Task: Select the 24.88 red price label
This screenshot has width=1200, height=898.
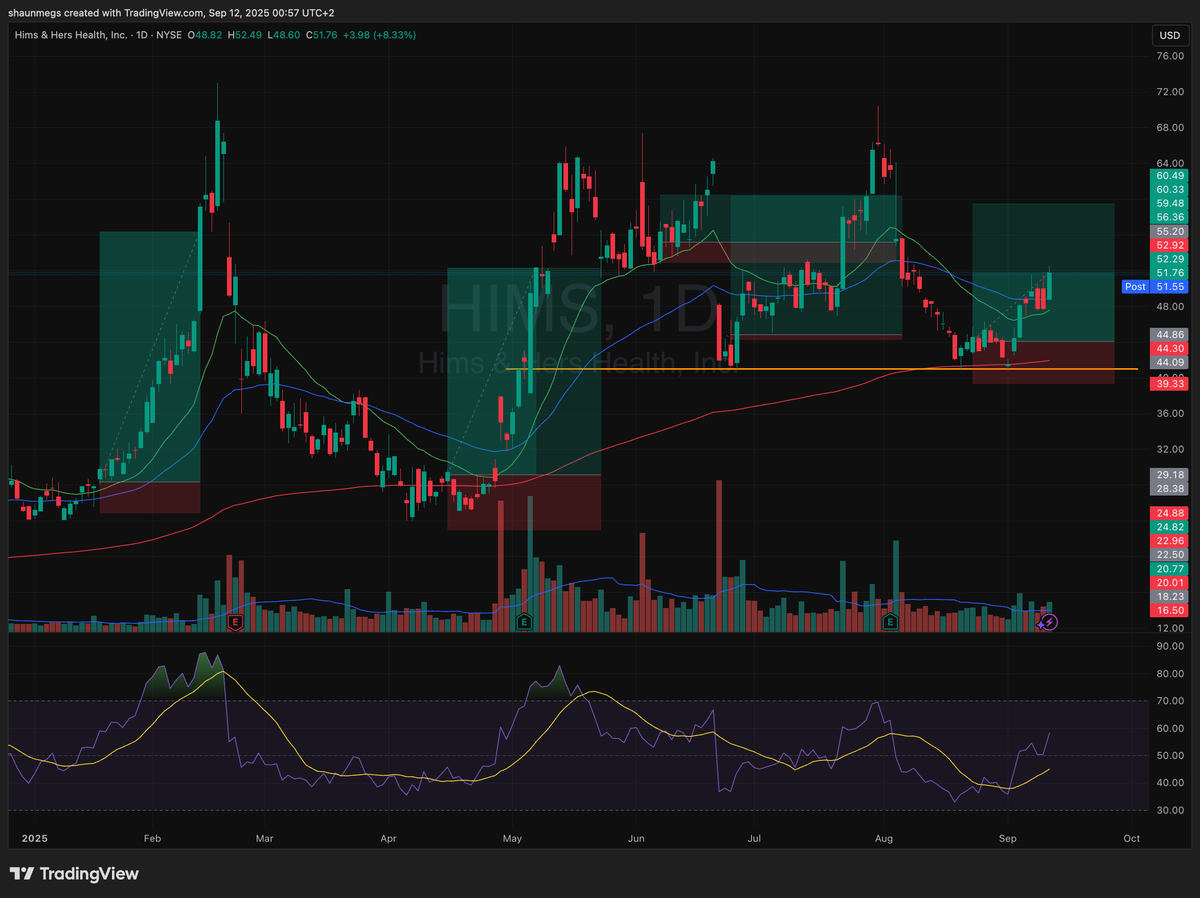Action: click(1170, 512)
